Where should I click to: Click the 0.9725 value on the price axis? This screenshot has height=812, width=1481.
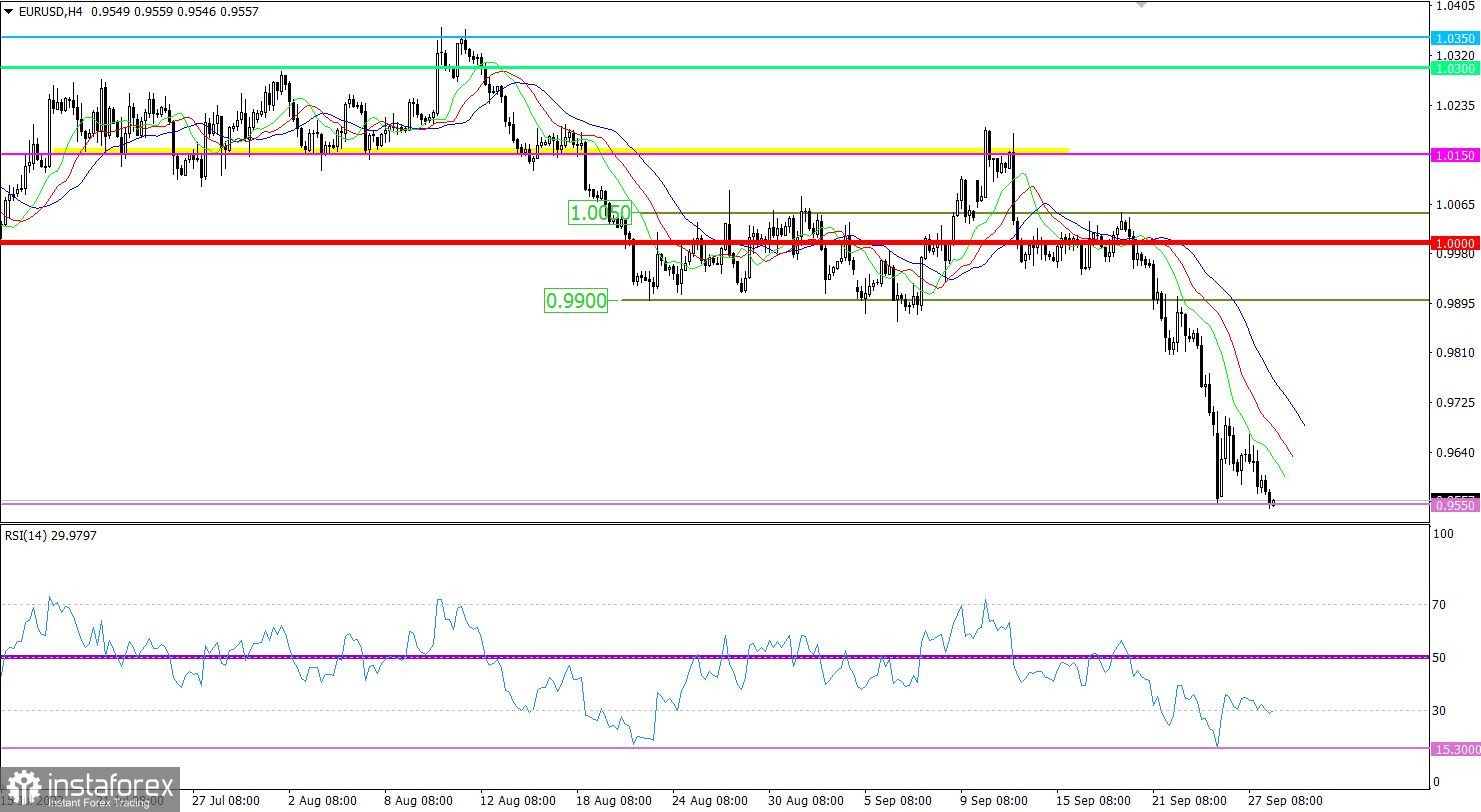pyautogui.click(x=1453, y=402)
